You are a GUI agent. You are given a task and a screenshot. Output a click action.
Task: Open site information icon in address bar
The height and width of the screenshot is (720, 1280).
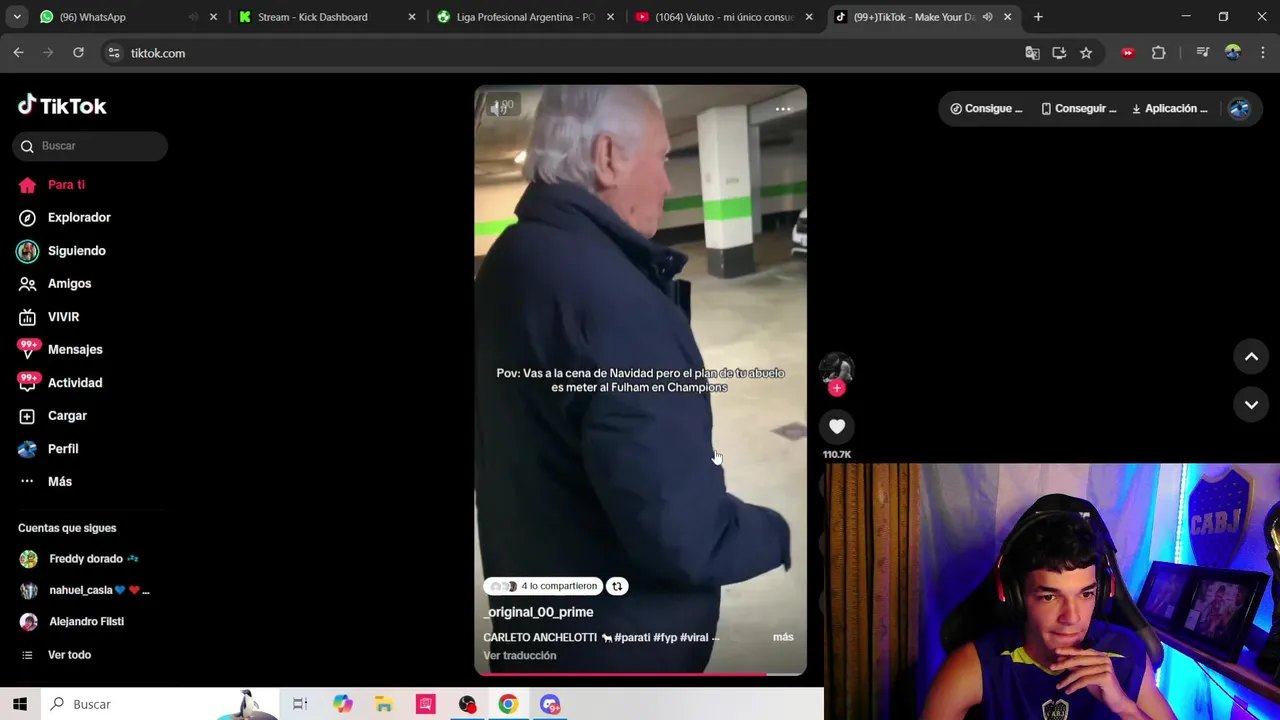tap(114, 53)
